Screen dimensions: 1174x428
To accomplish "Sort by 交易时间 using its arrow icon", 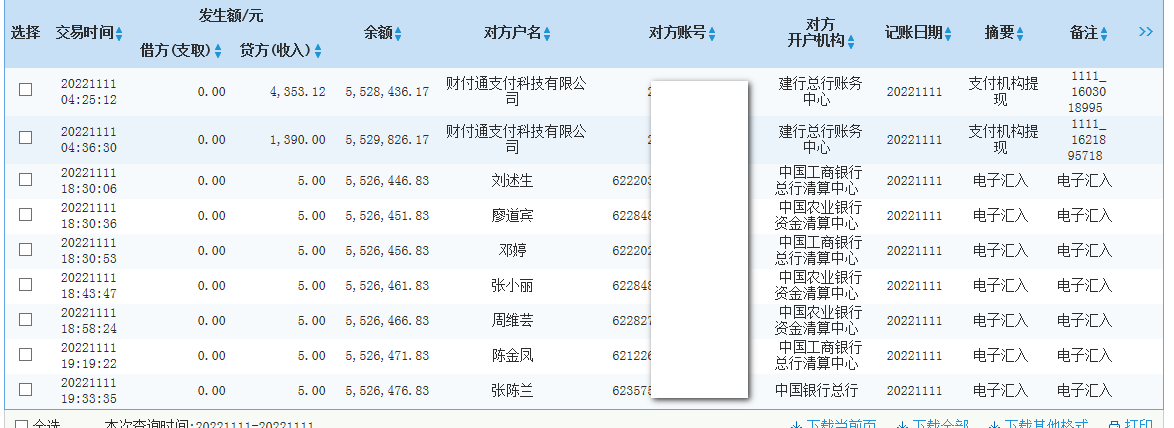I will pyautogui.click(x=120, y=34).
